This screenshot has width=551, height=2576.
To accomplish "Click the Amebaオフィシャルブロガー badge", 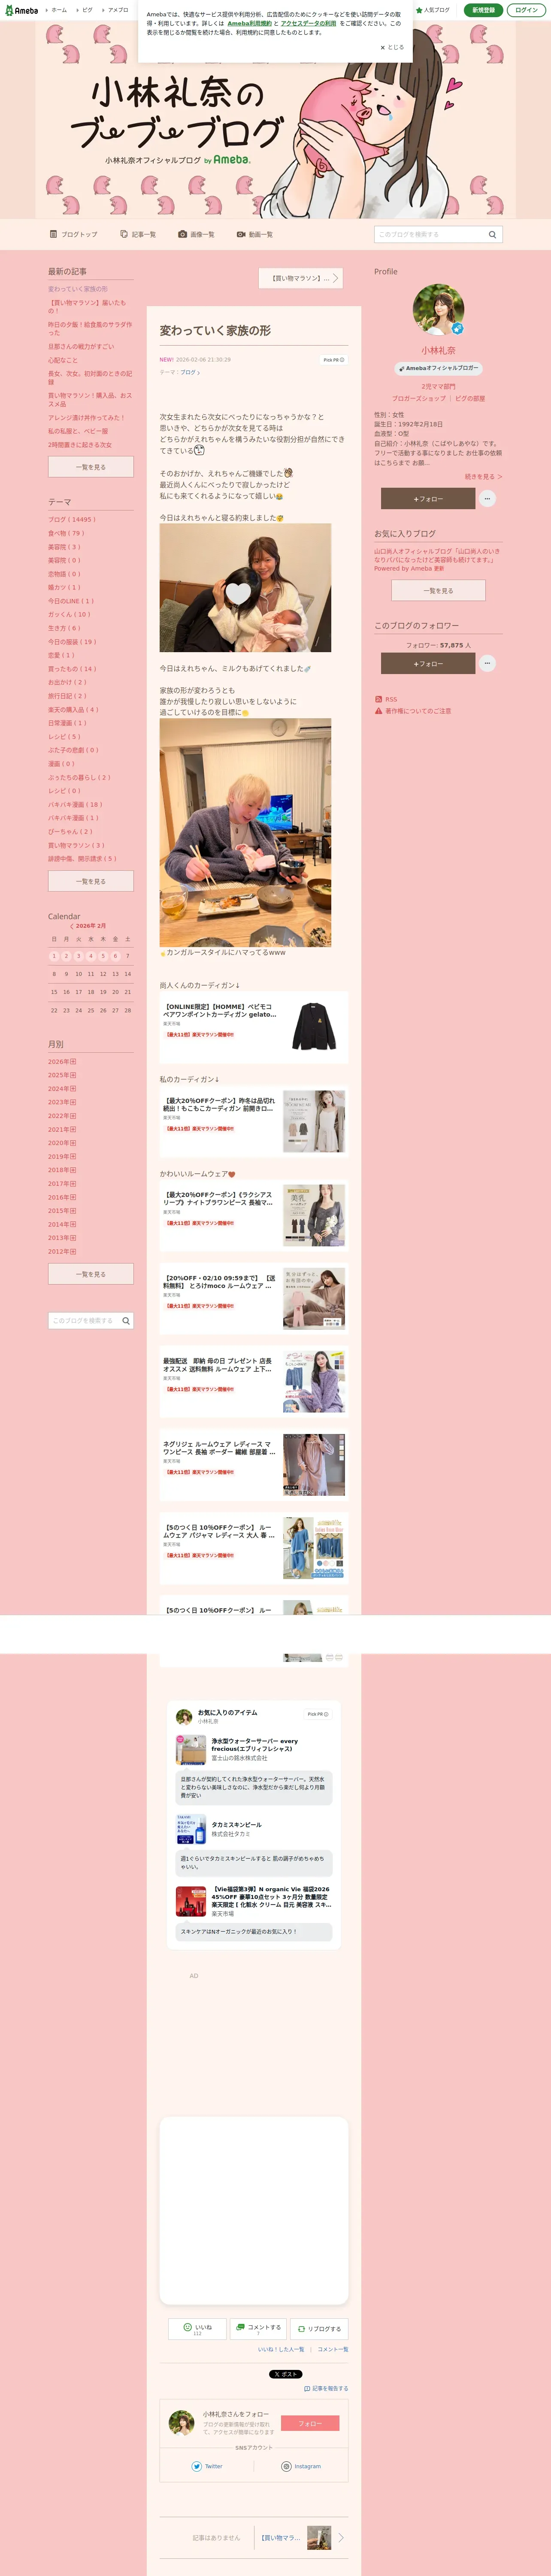I will click(438, 368).
